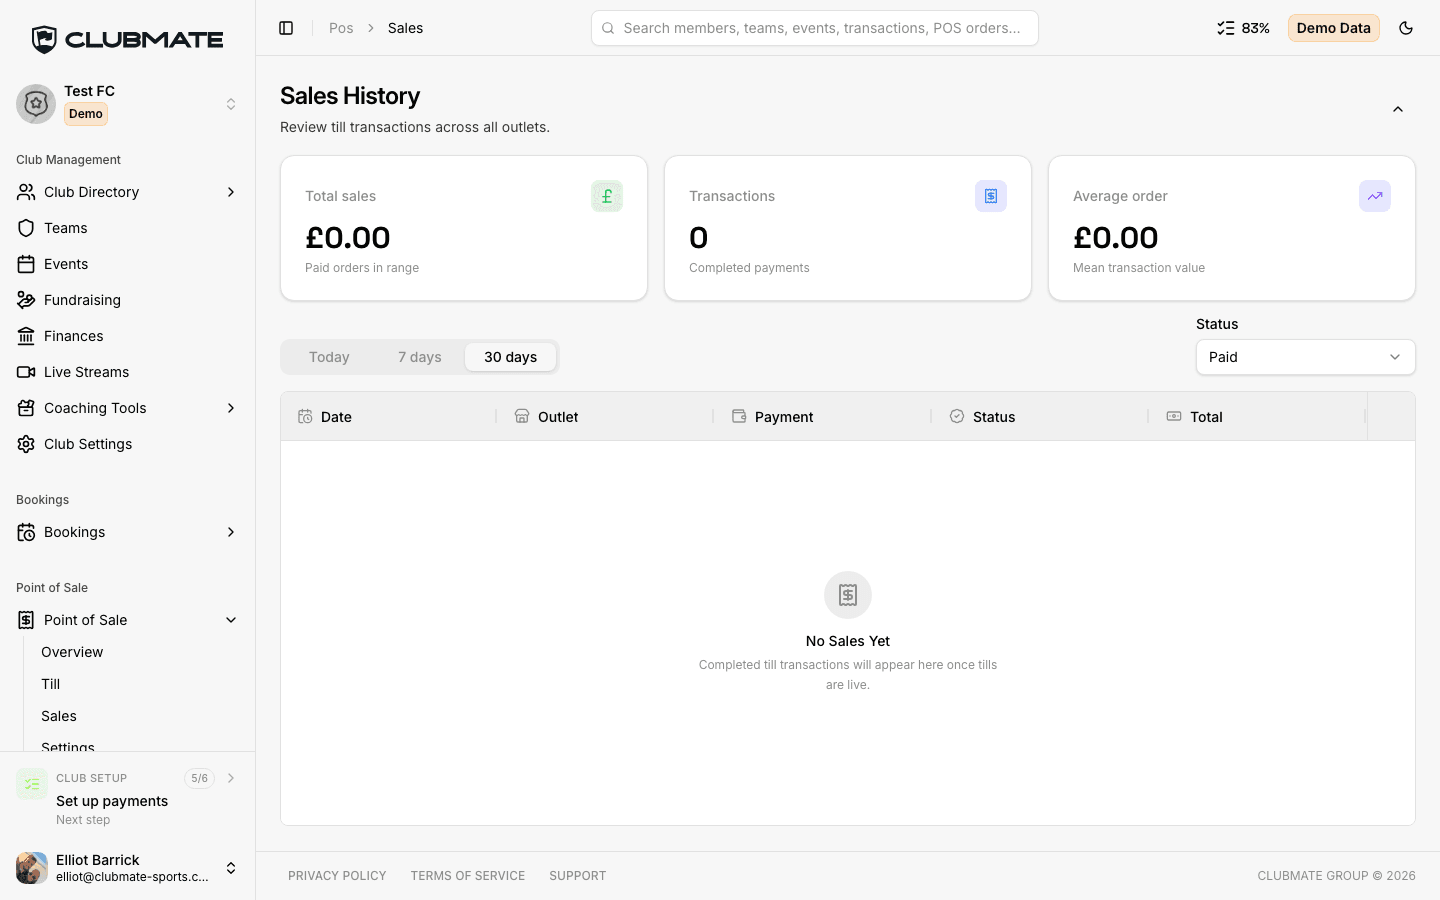Click the Coaching Tools briefcase icon
This screenshot has width=1440, height=900.
point(26,408)
